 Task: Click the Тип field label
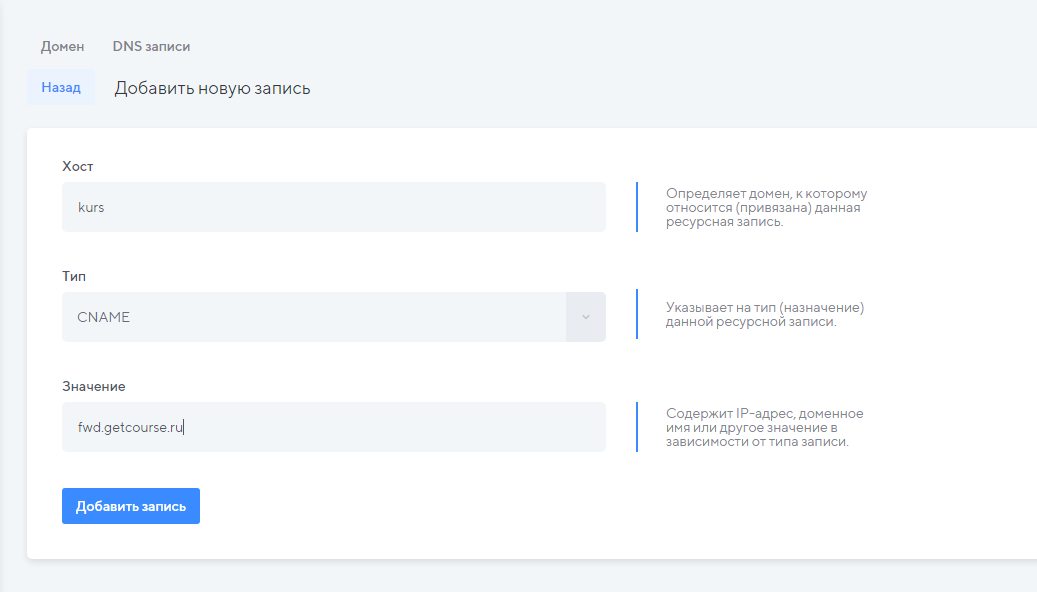pyautogui.click(x=74, y=276)
